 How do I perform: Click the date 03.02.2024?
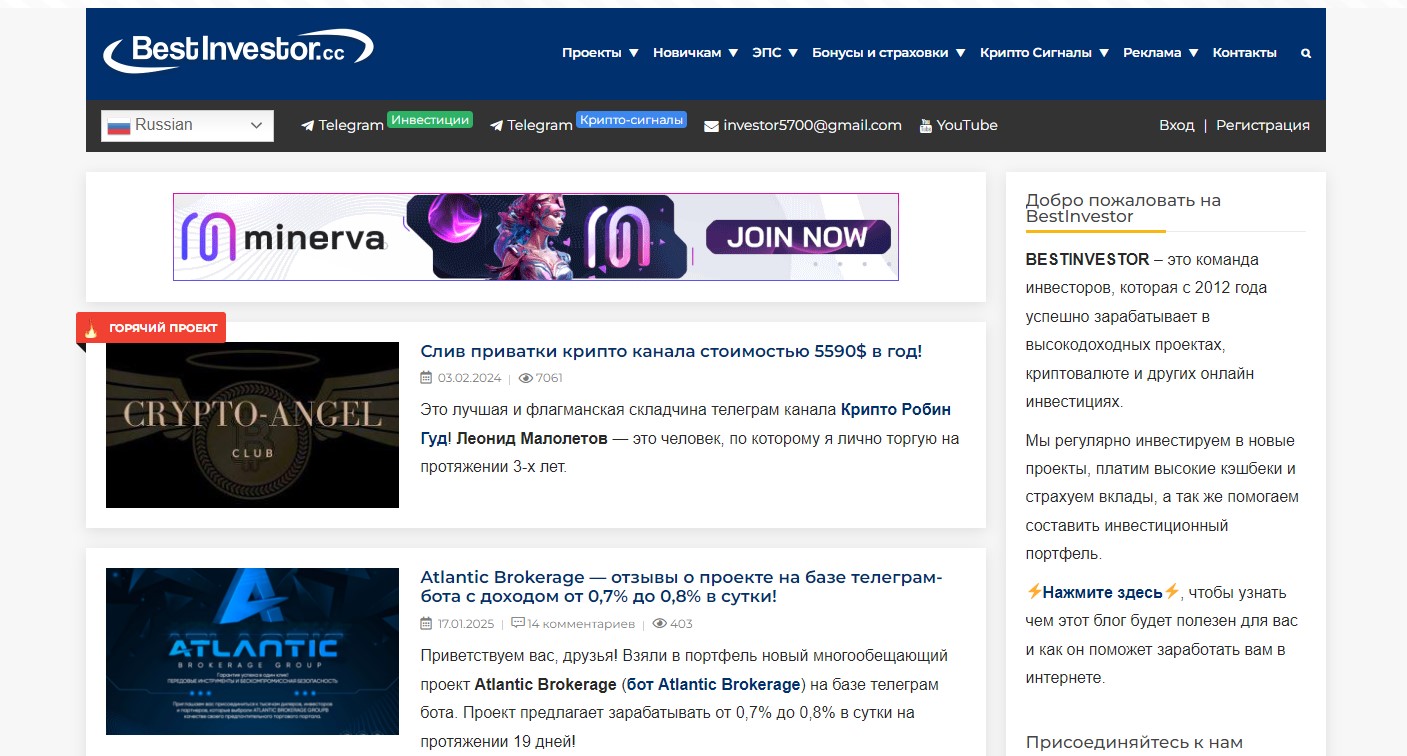470,378
